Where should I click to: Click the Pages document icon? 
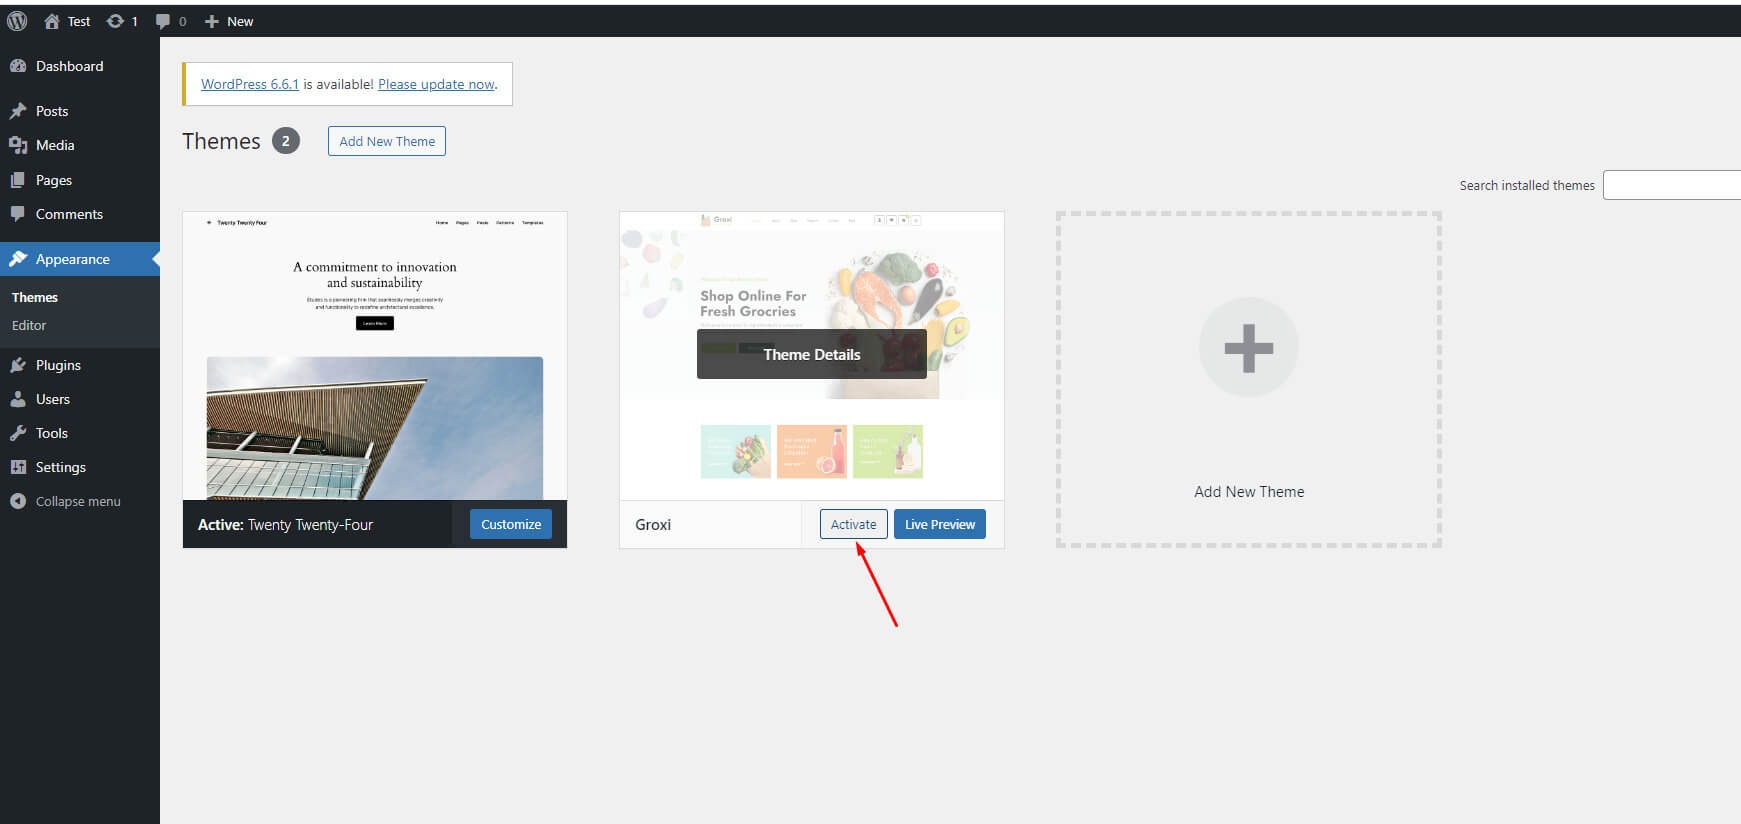point(18,180)
